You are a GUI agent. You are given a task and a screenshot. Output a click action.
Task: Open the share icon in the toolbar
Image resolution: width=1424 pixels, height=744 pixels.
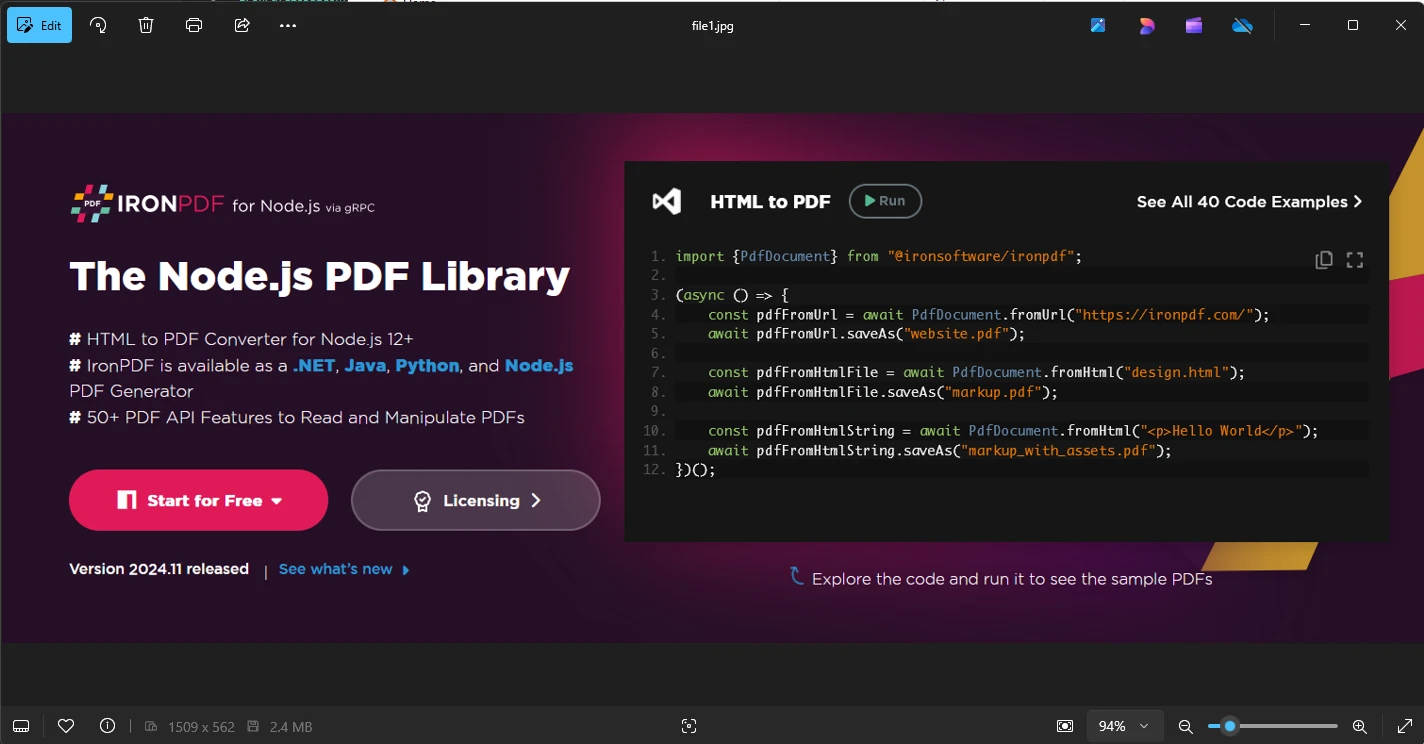click(x=242, y=25)
